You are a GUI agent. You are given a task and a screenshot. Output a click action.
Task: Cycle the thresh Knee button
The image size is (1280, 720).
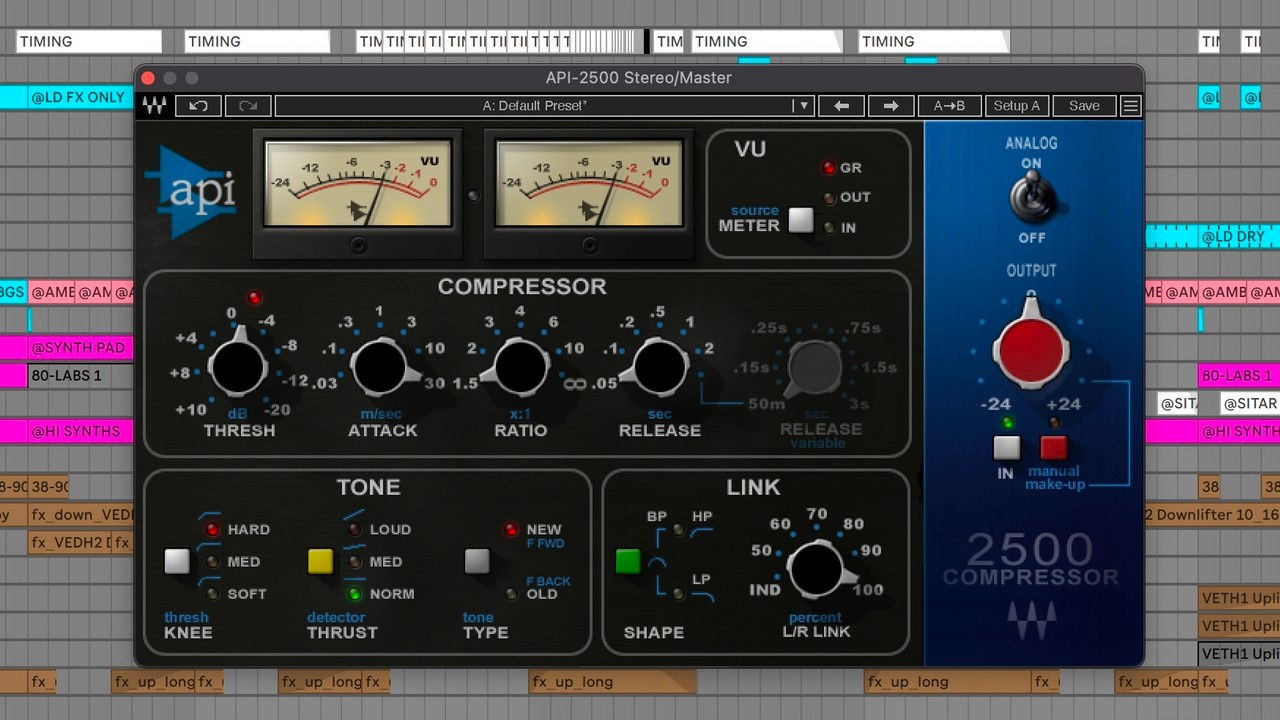pos(177,561)
